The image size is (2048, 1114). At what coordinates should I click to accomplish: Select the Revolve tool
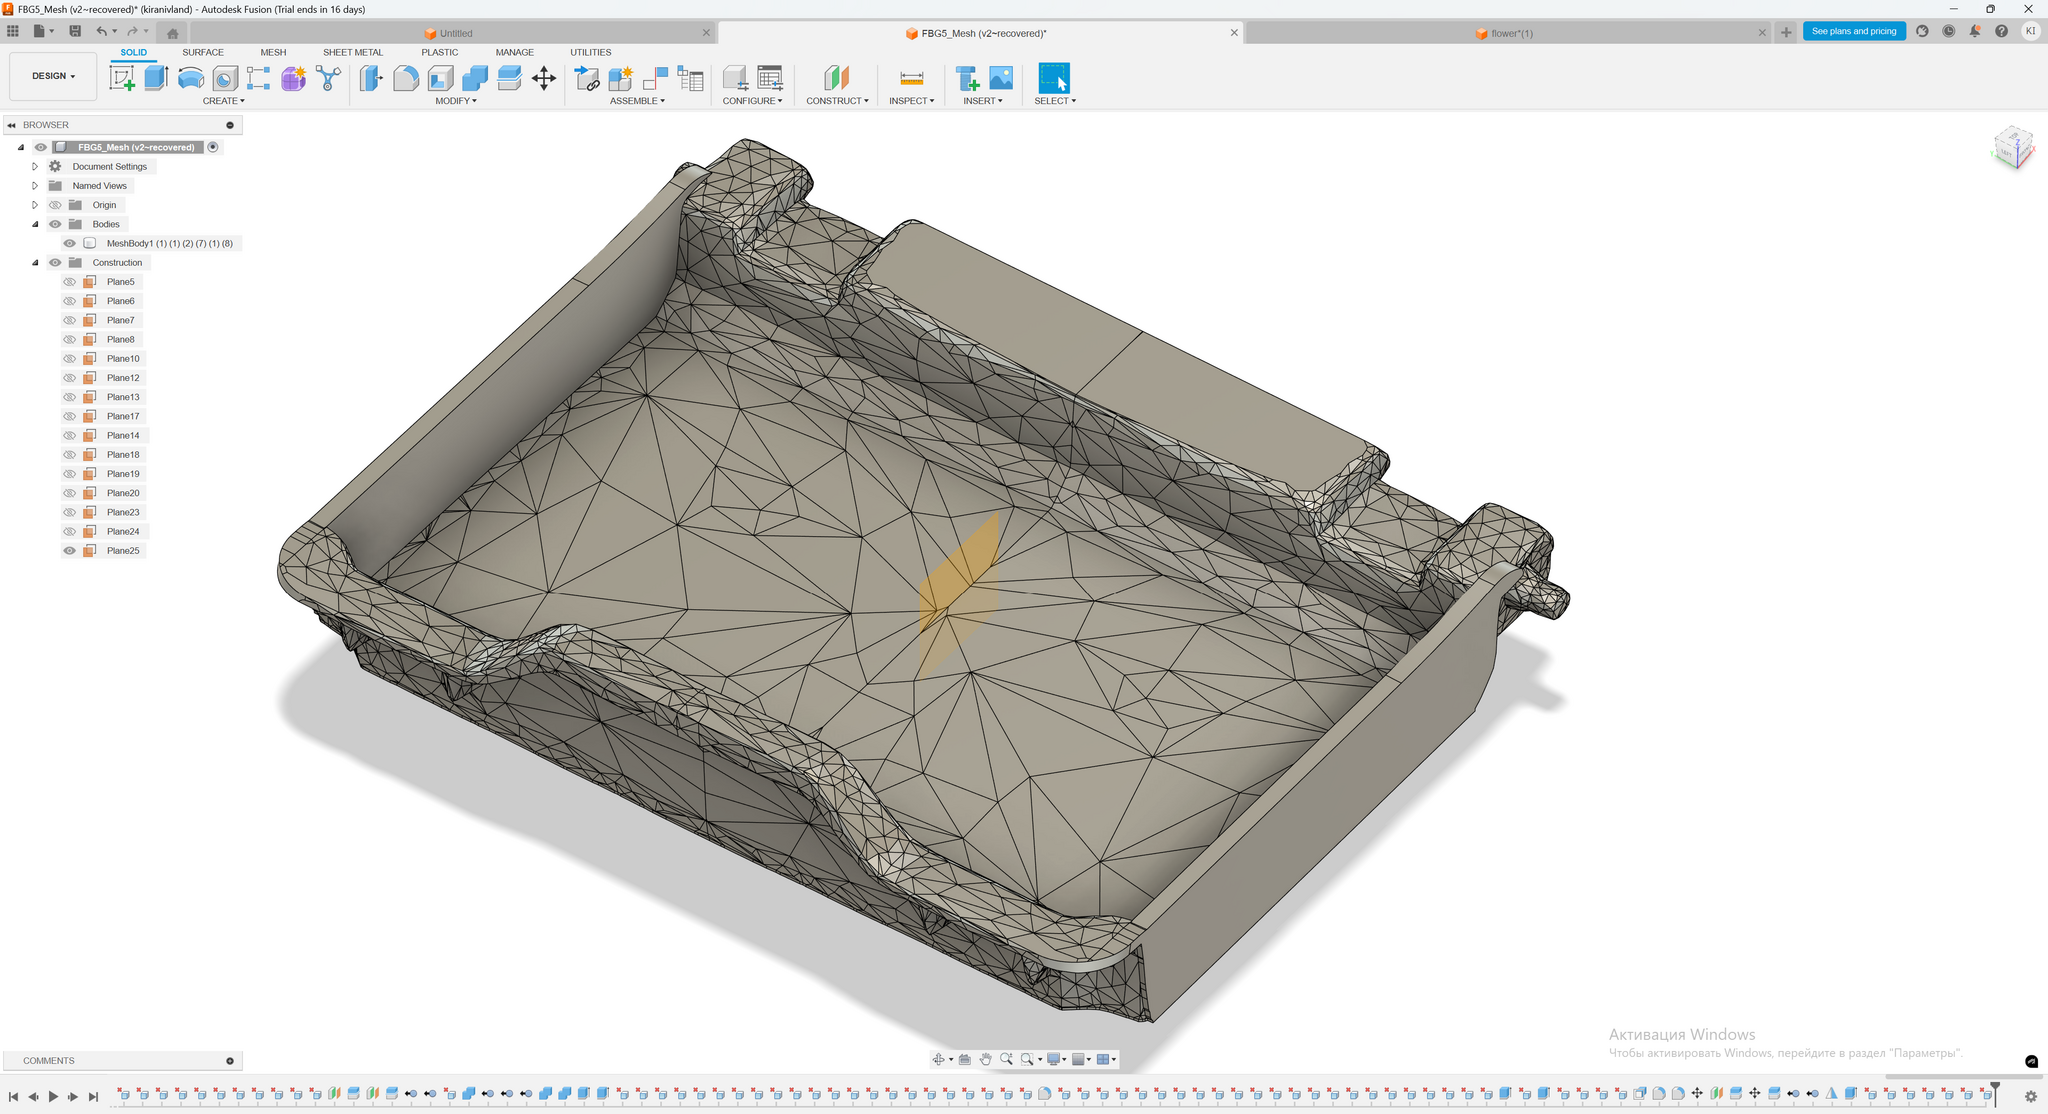point(190,78)
